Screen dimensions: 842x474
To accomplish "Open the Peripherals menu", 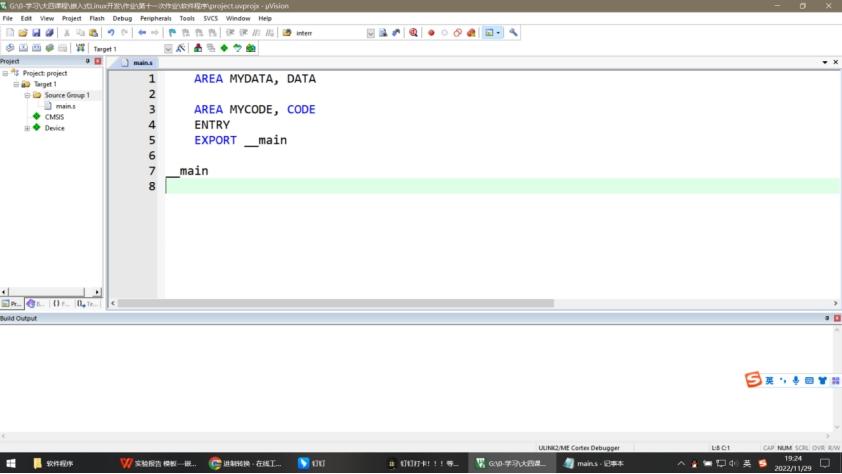I will pyautogui.click(x=155, y=18).
